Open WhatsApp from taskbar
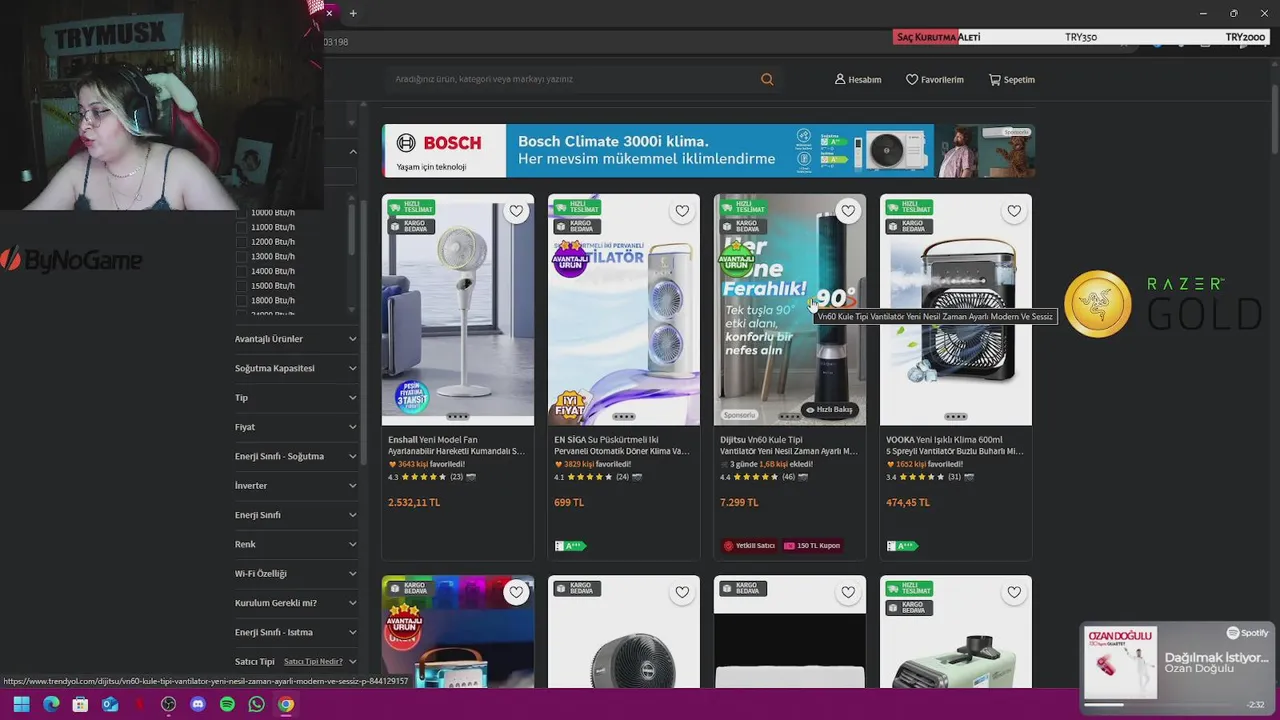 point(257,704)
